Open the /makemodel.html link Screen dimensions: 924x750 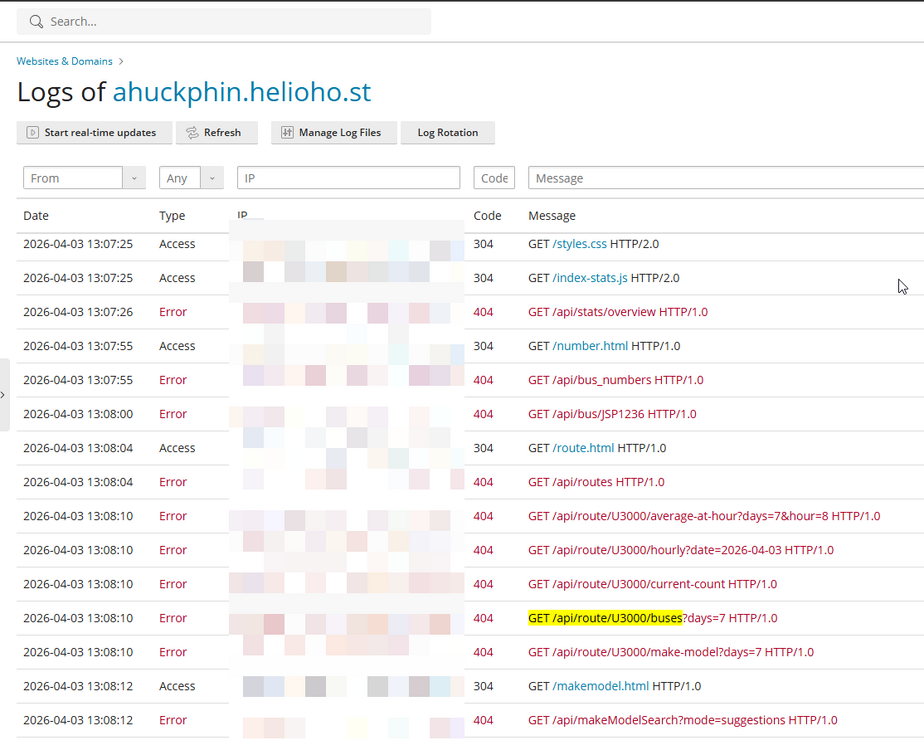pos(600,686)
